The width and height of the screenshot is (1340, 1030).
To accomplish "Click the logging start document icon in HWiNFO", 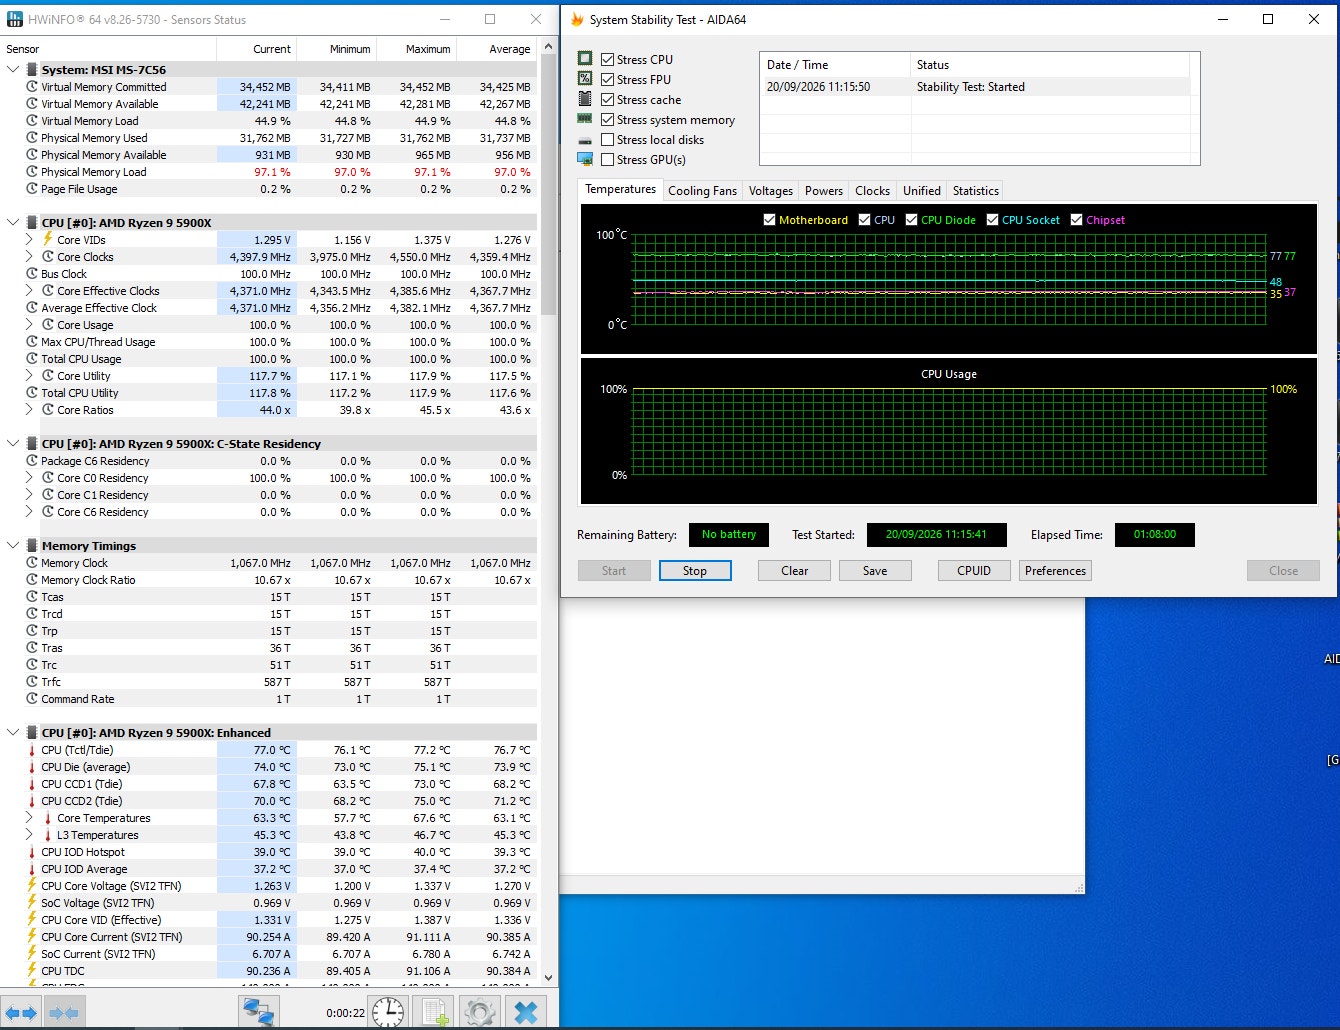I will [435, 1012].
